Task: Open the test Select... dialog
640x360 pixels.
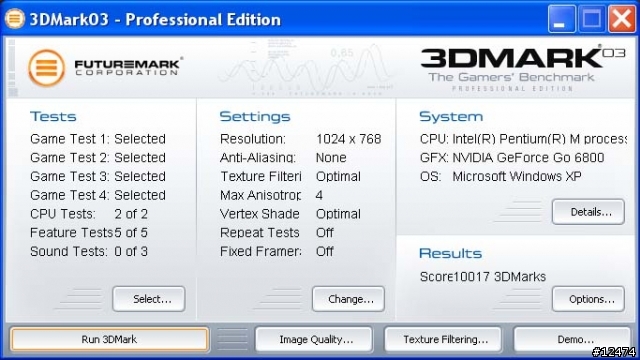Action: coord(149,299)
